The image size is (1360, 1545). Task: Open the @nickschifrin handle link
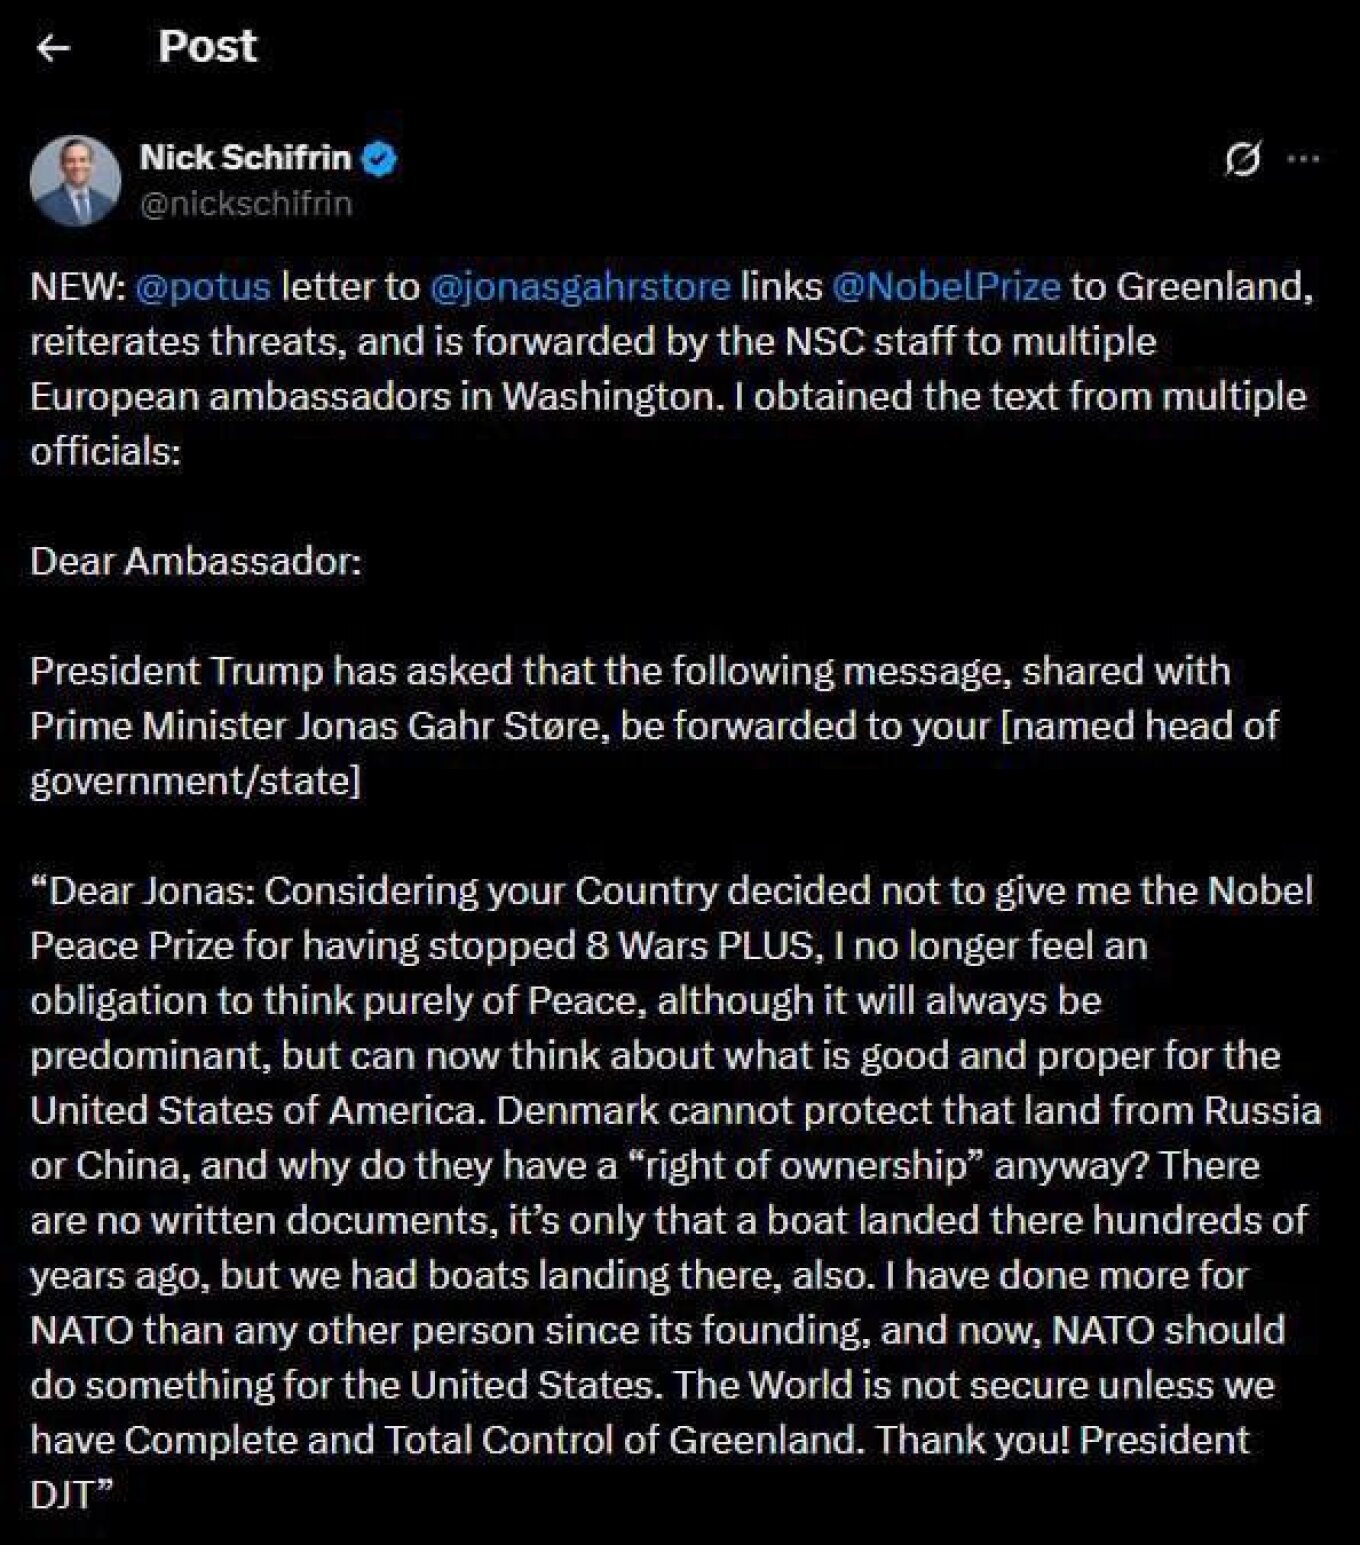point(246,204)
